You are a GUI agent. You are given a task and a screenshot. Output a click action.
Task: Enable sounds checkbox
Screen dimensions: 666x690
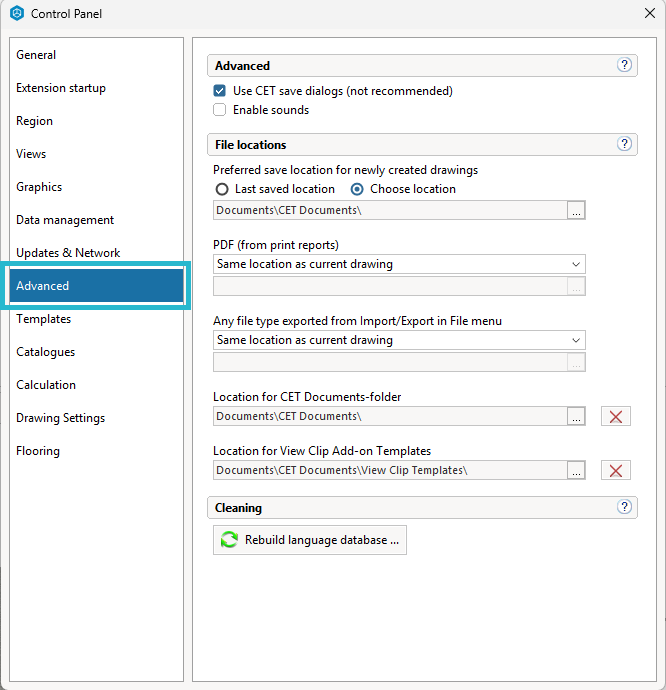(220, 110)
